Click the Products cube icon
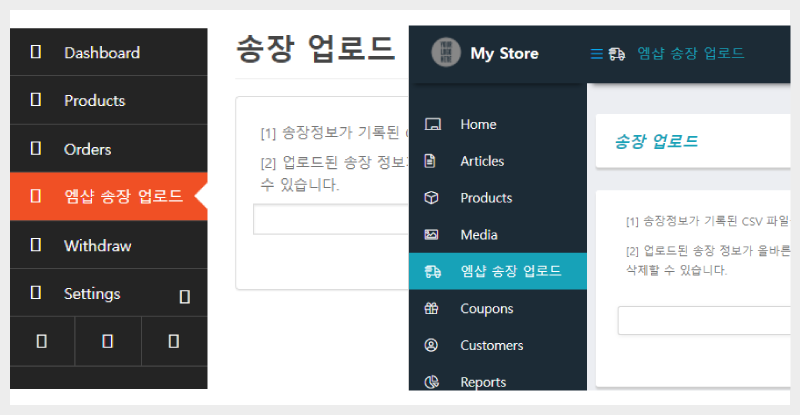This screenshot has width=800, height=415. [x=431, y=198]
